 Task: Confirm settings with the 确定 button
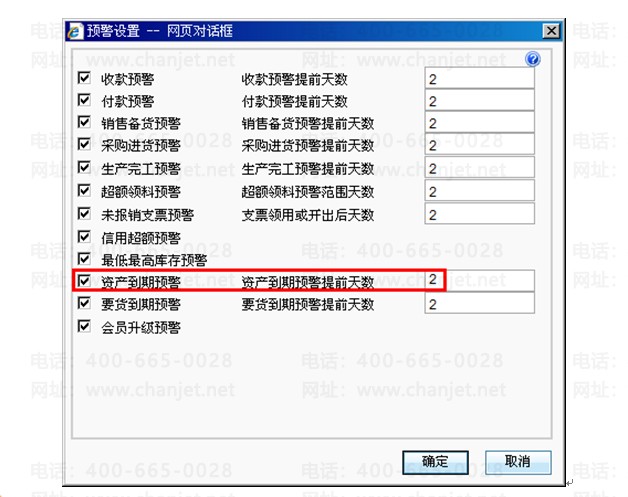click(435, 463)
